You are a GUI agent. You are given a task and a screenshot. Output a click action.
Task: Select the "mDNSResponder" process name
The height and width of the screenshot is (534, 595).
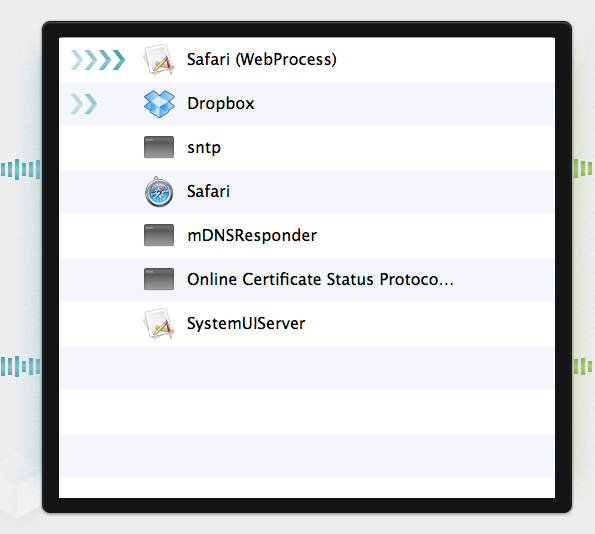point(252,236)
